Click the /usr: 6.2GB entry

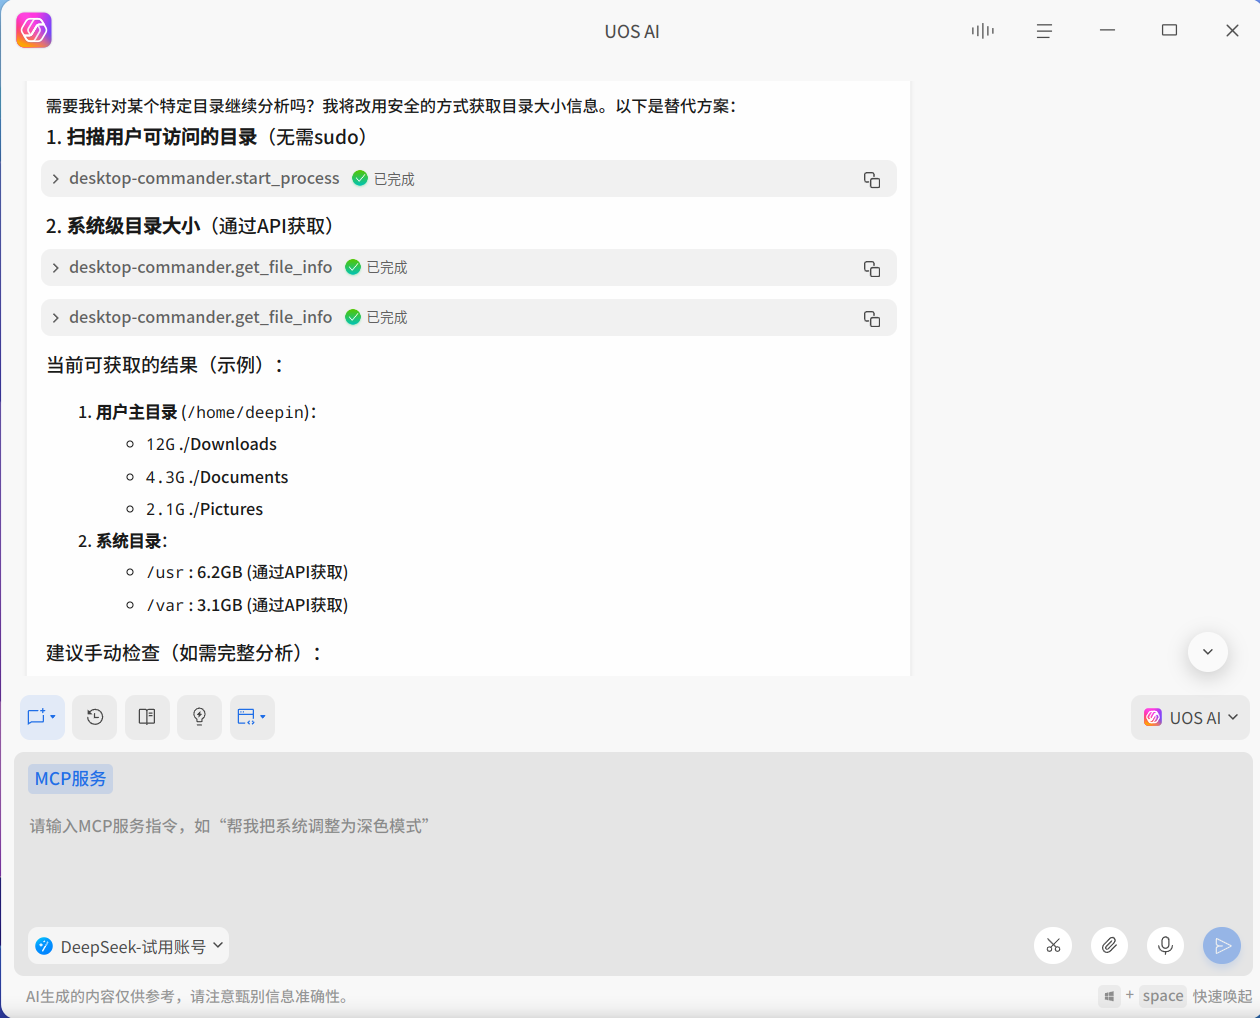247,572
